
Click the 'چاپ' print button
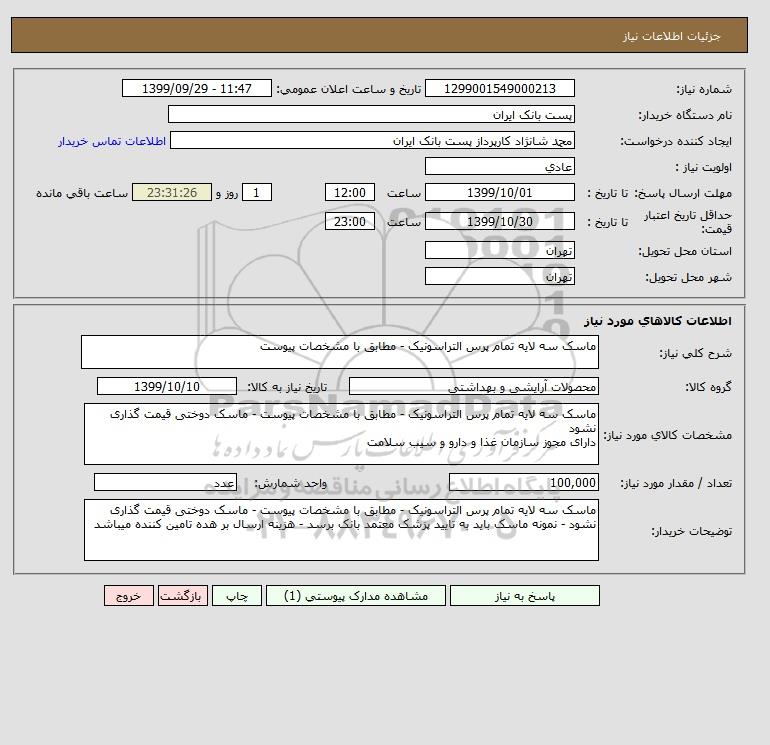coord(237,595)
